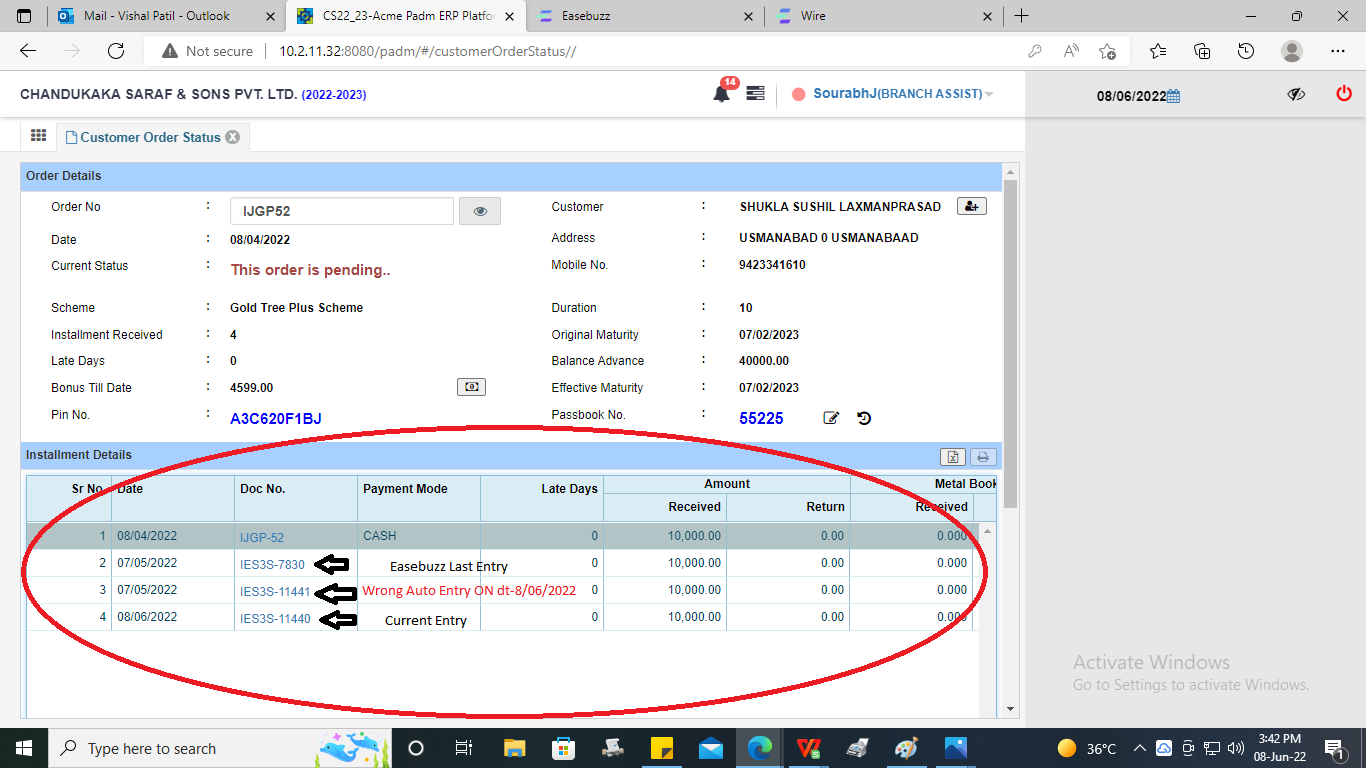Add this page to favorites
1366x768 pixels.
1107,51
